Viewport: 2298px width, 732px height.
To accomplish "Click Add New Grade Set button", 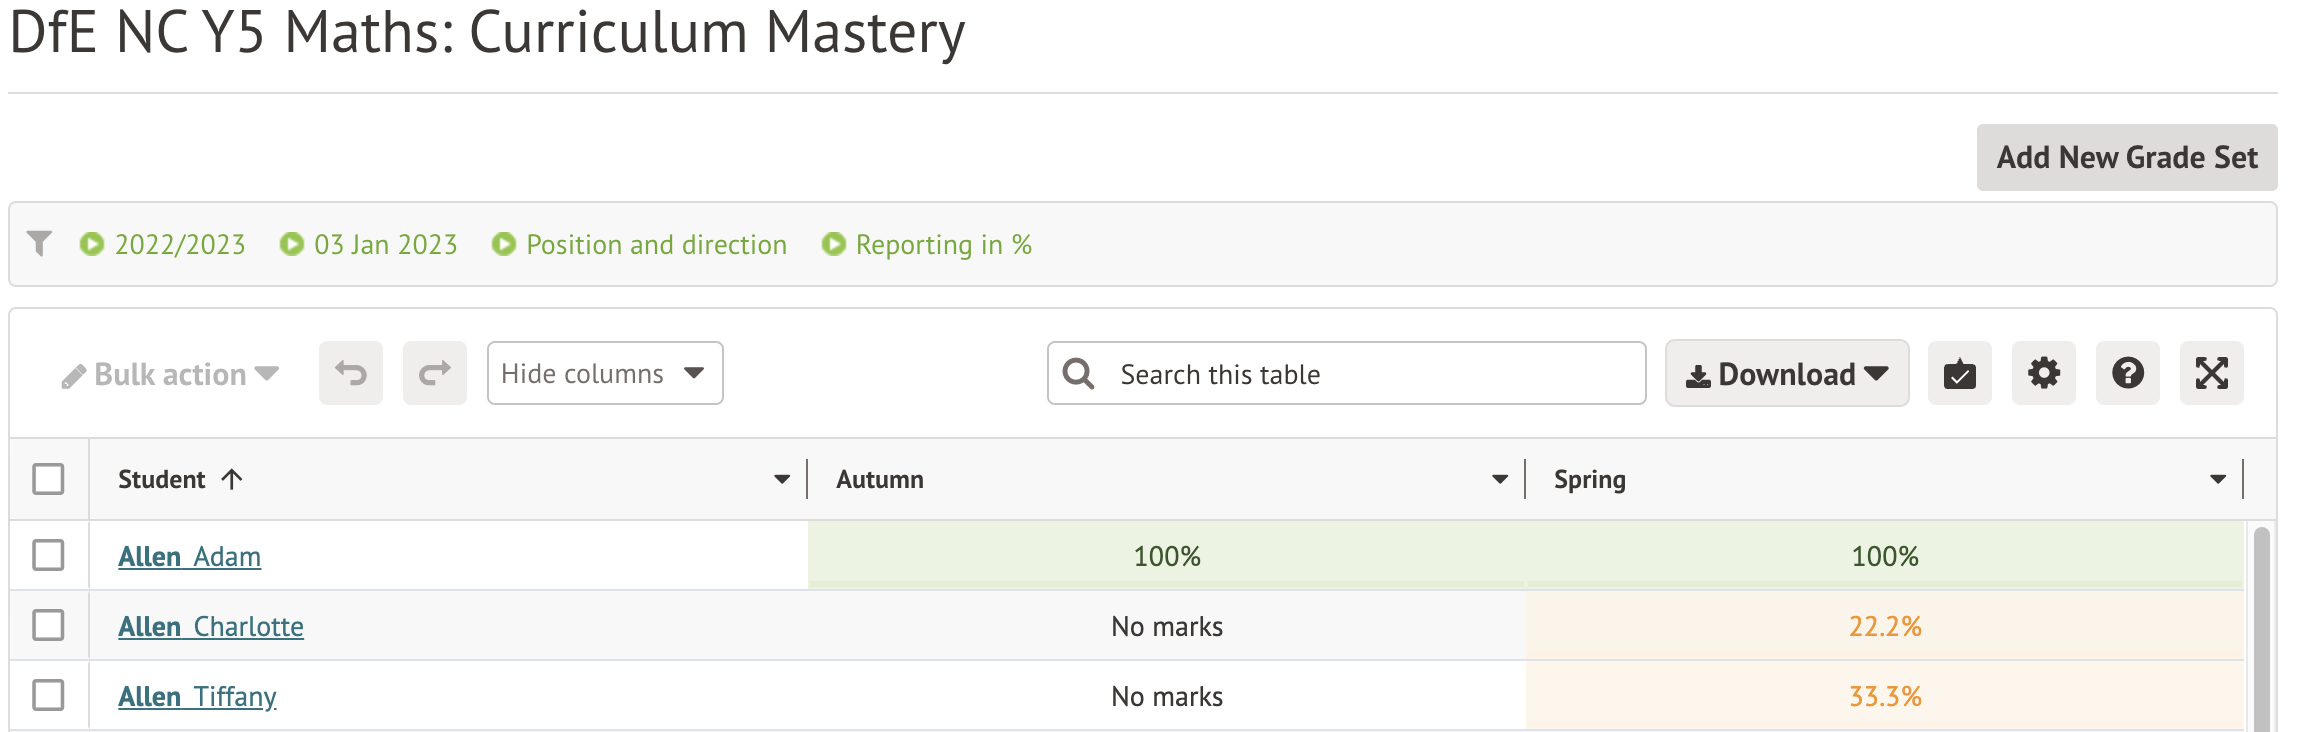I will point(2126,158).
